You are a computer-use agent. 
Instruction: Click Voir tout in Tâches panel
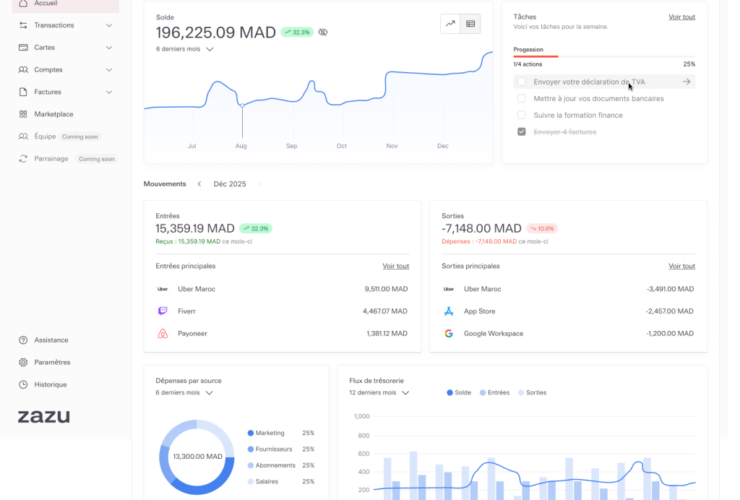tap(681, 17)
